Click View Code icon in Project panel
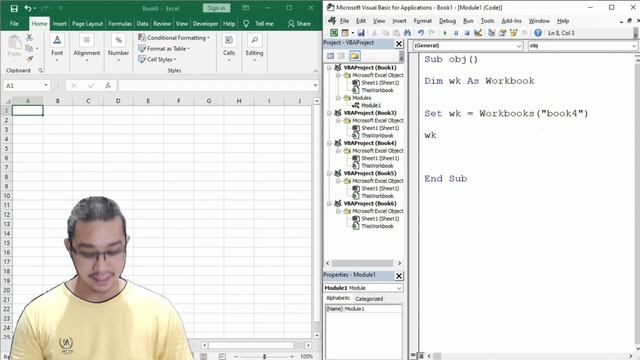 click(330, 56)
